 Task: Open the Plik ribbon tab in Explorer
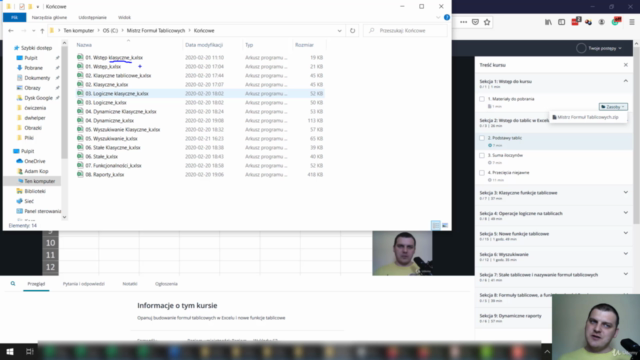(x=14, y=18)
